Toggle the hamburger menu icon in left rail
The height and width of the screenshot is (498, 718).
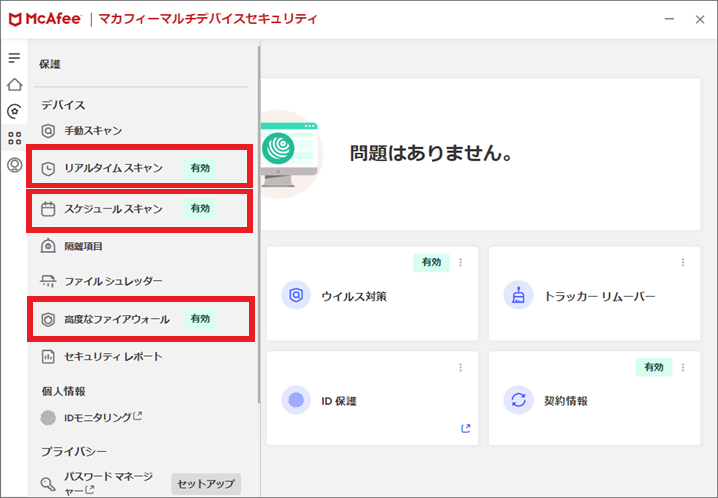click(x=14, y=58)
